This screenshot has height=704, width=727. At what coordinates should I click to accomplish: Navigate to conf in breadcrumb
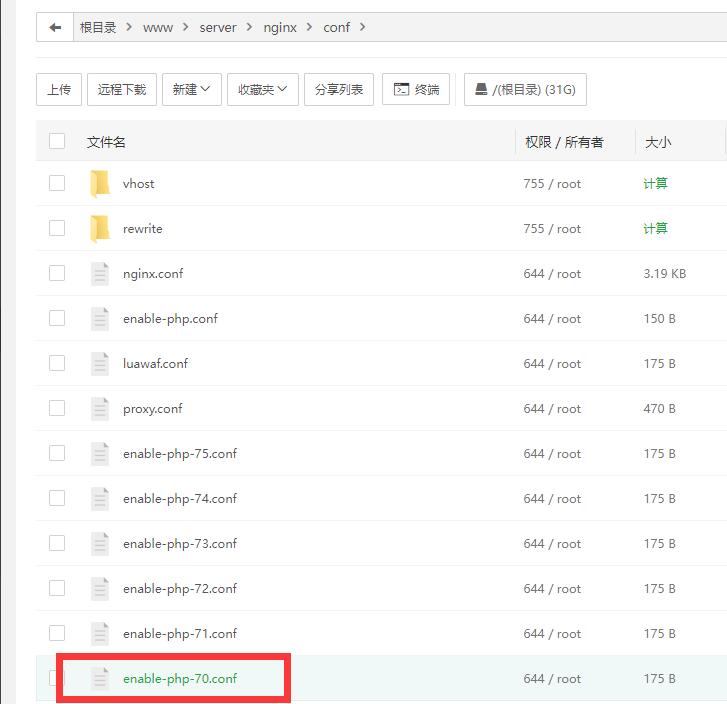(337, 28)
